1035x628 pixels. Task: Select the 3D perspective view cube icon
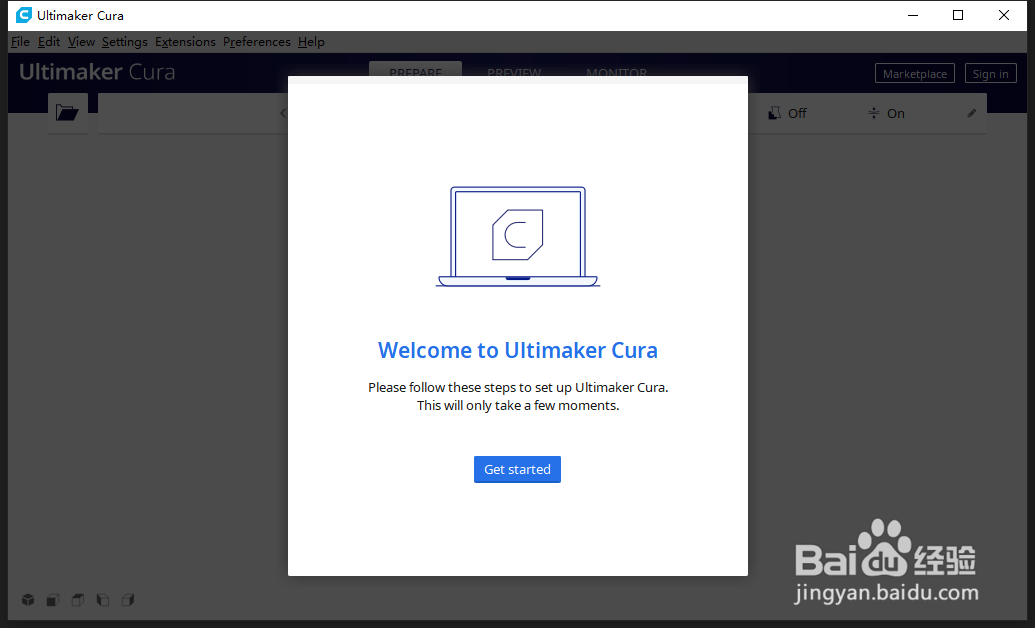pos(28,600)
